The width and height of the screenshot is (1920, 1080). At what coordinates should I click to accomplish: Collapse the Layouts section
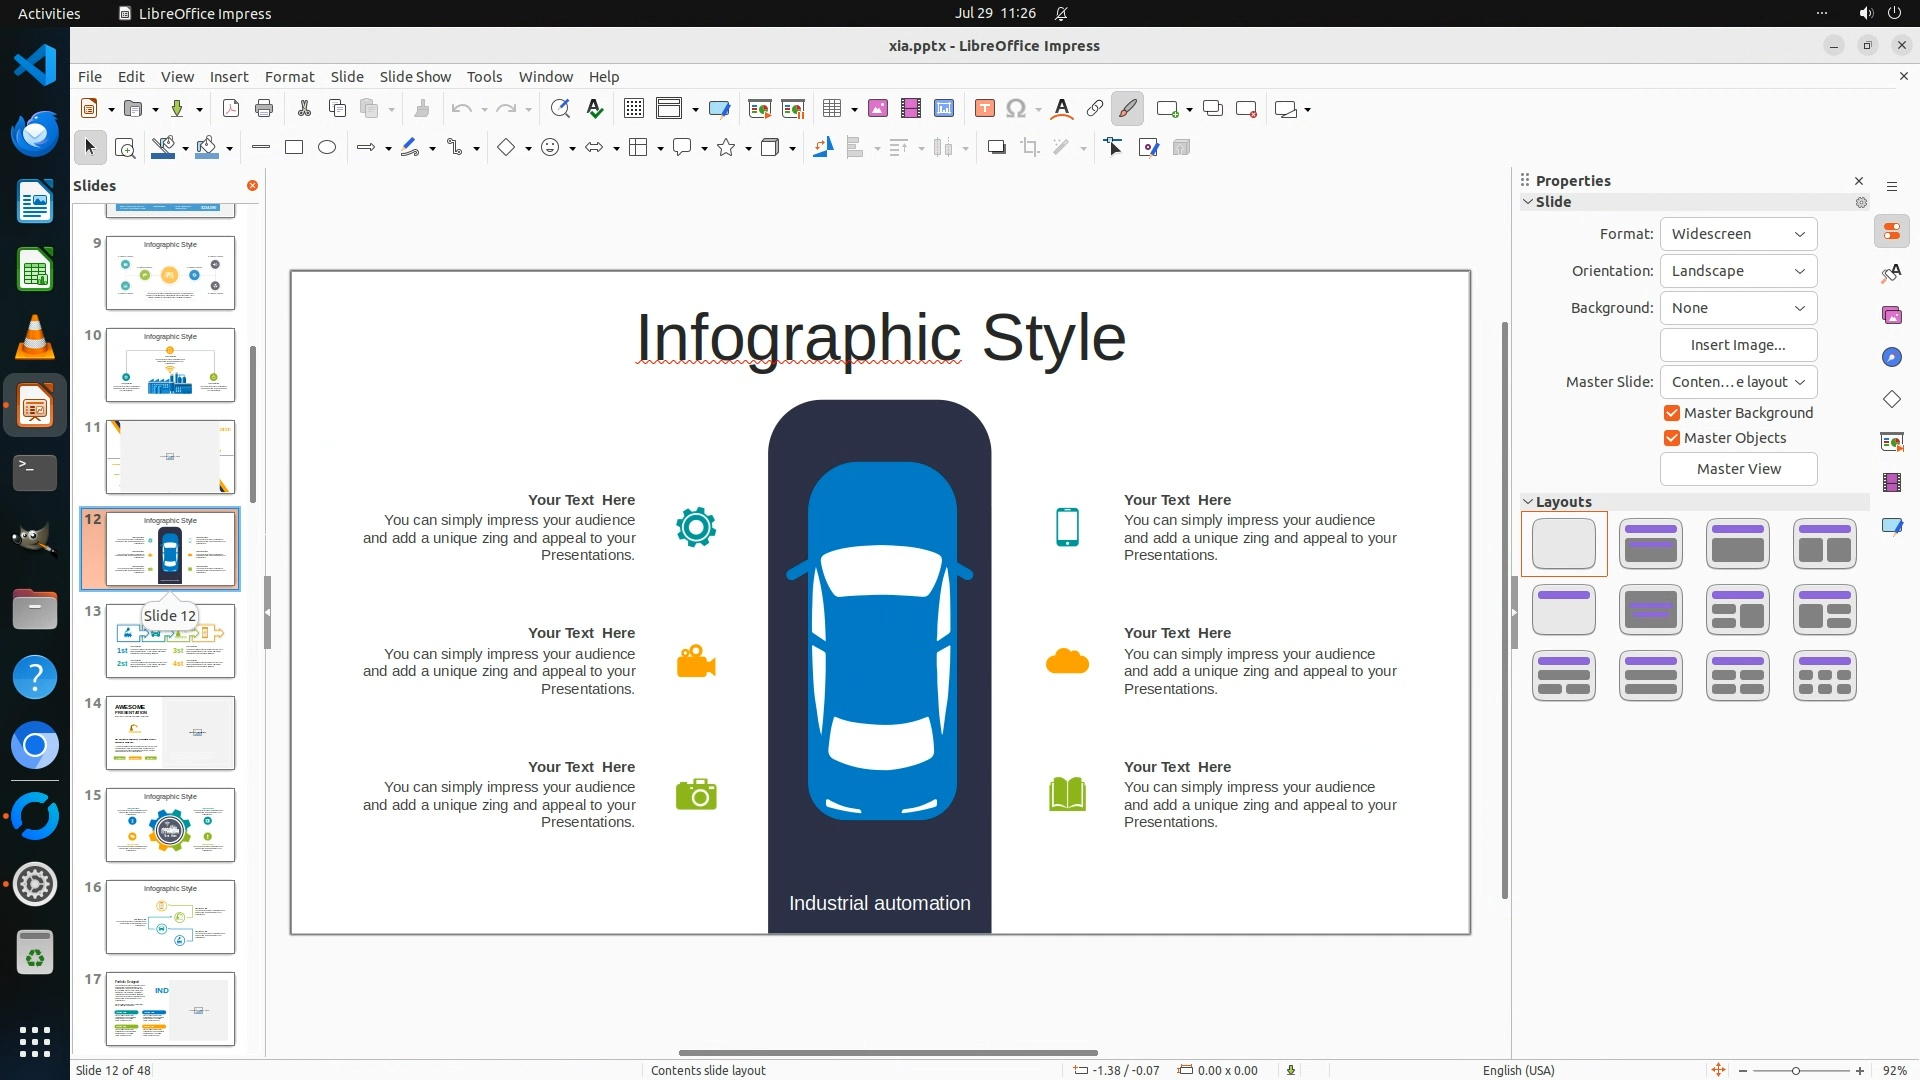1528,502
